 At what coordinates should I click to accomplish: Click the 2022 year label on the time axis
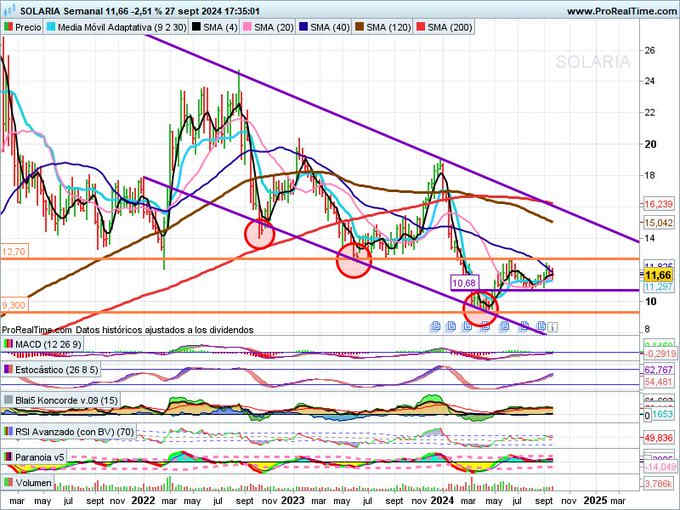143,500
